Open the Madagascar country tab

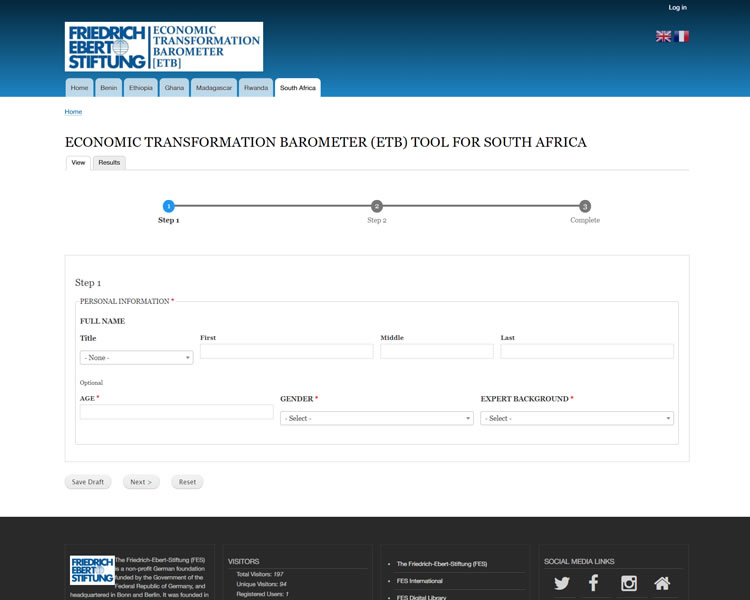click(214, 88)
